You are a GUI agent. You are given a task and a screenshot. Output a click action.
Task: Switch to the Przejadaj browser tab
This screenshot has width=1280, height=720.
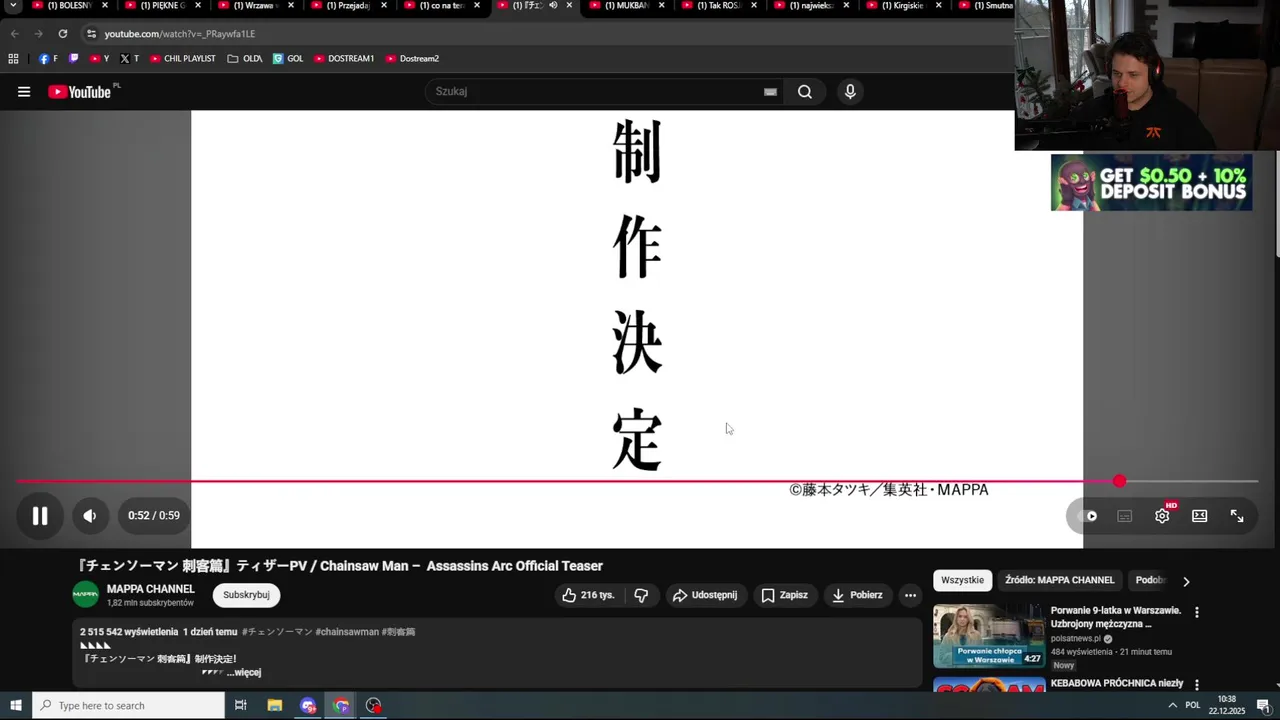point(348,6)
